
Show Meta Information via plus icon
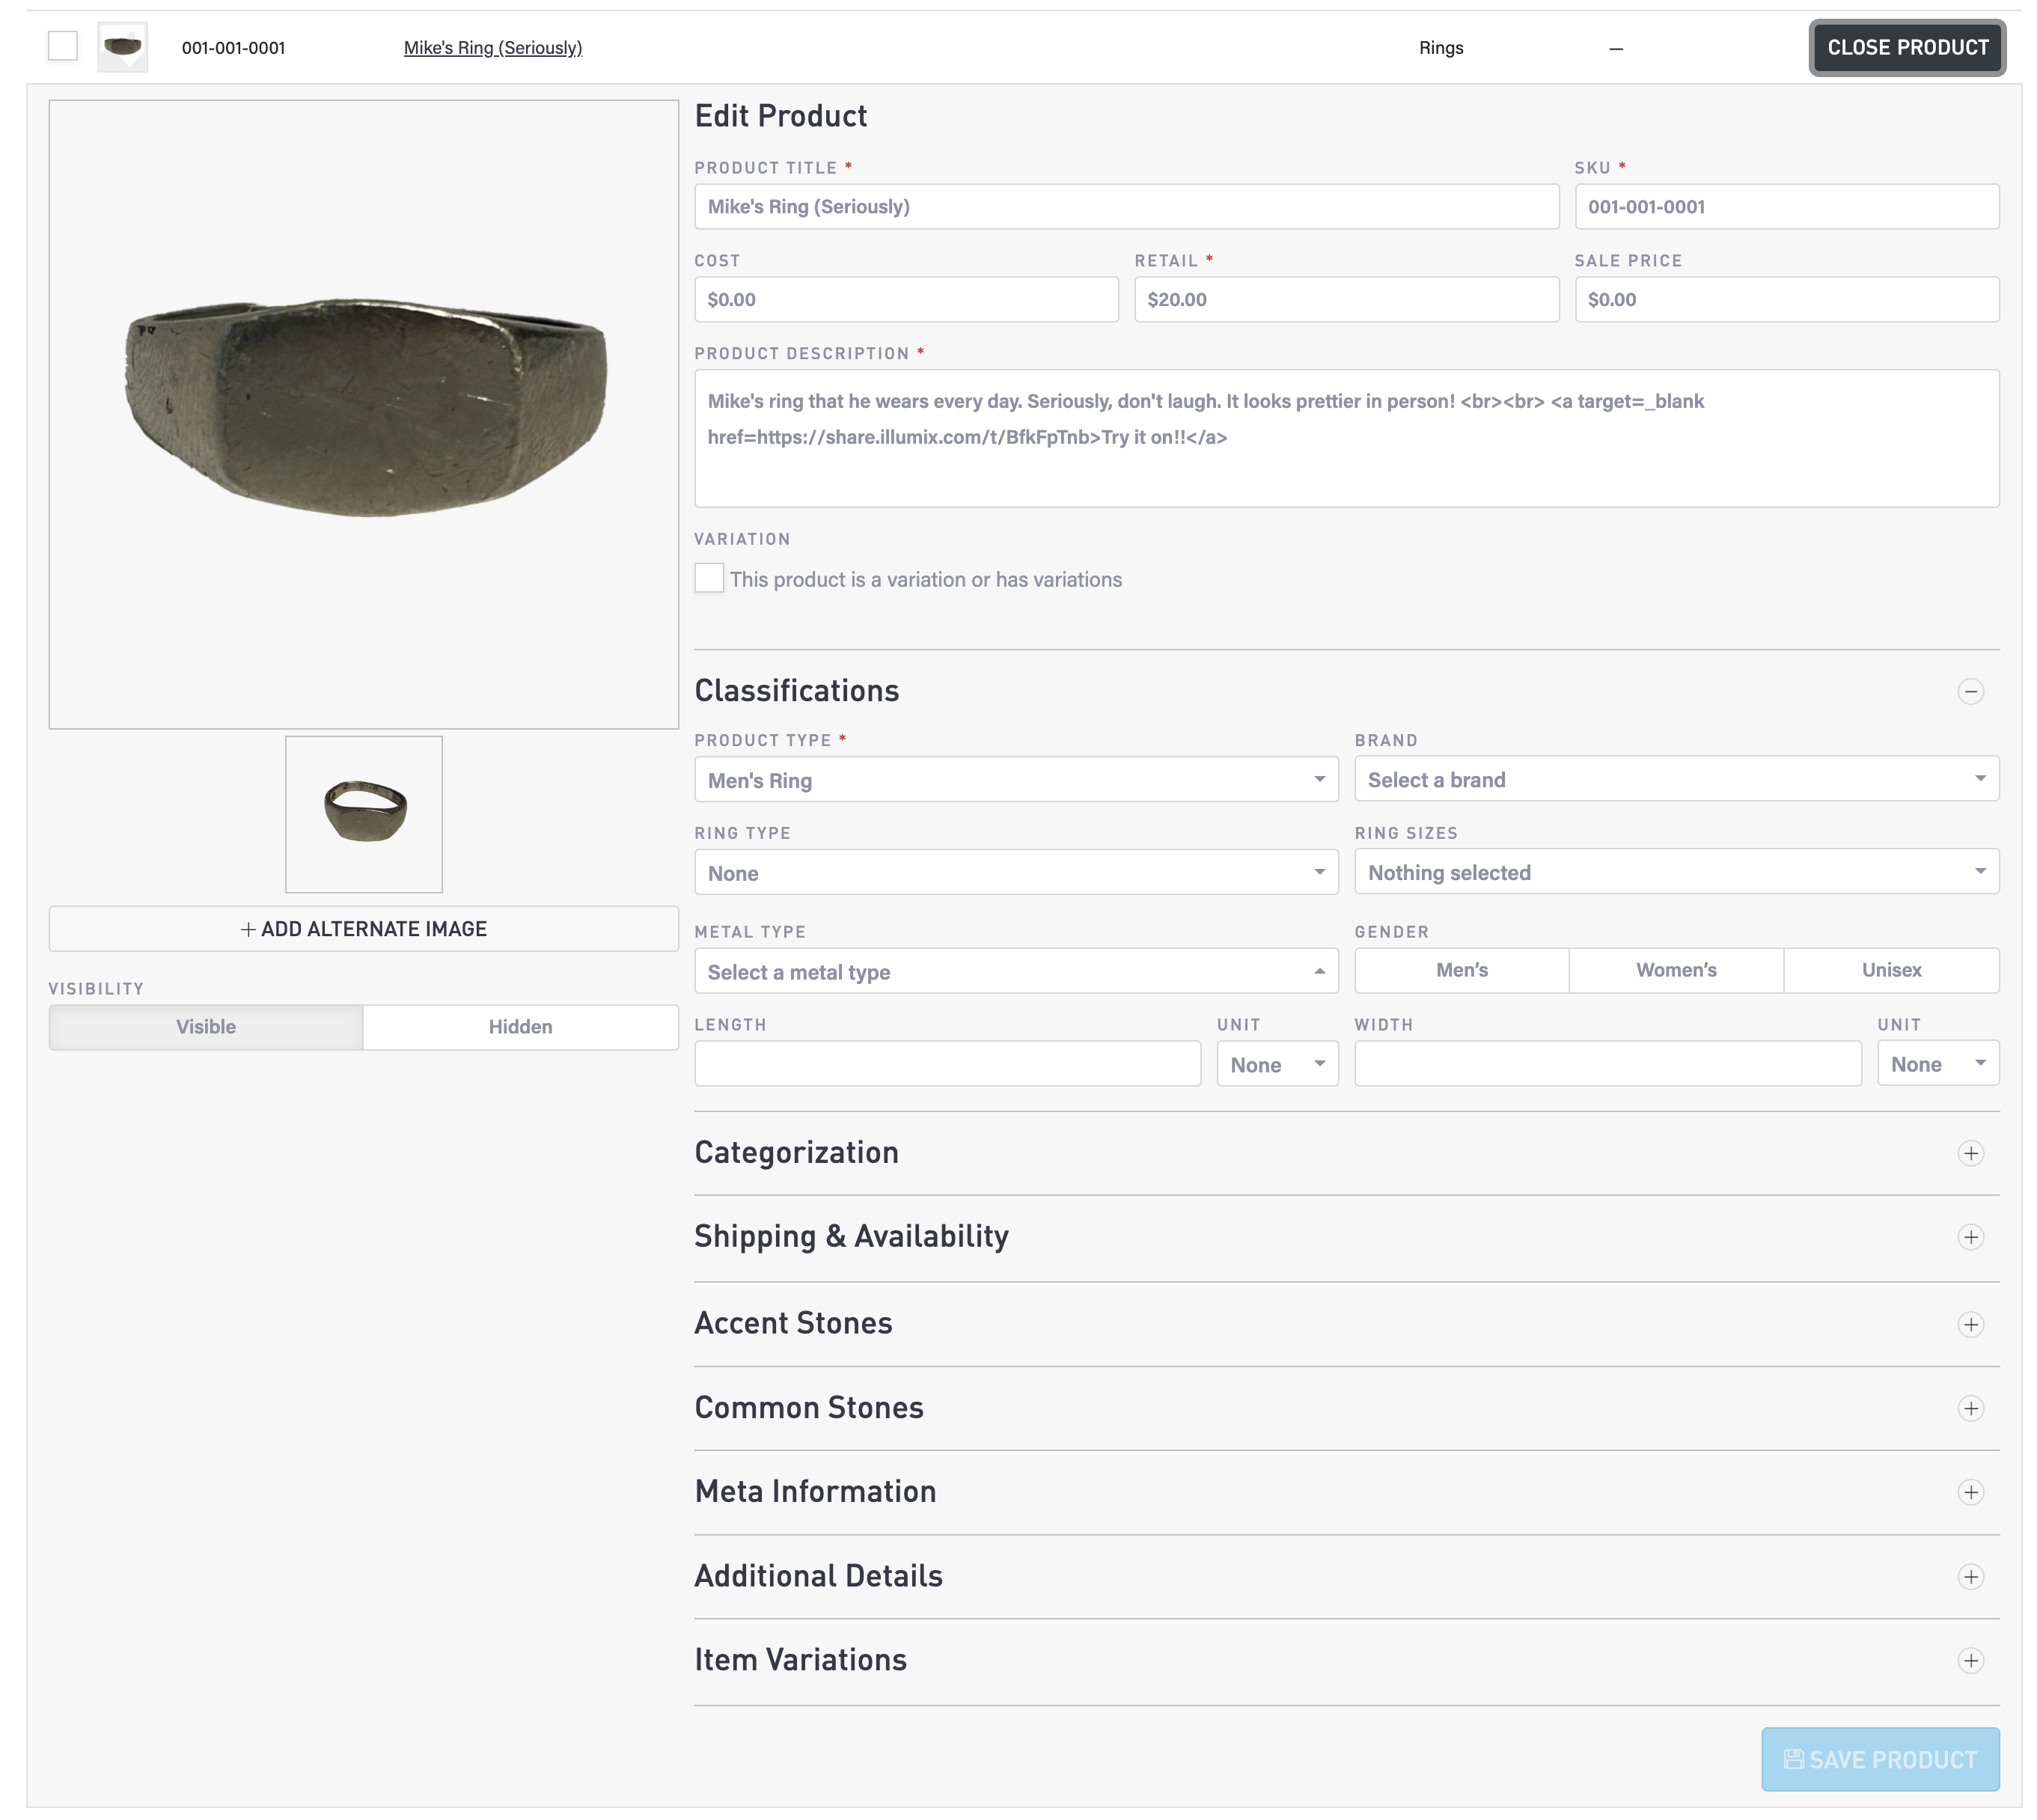(x=1969, y=1492)
